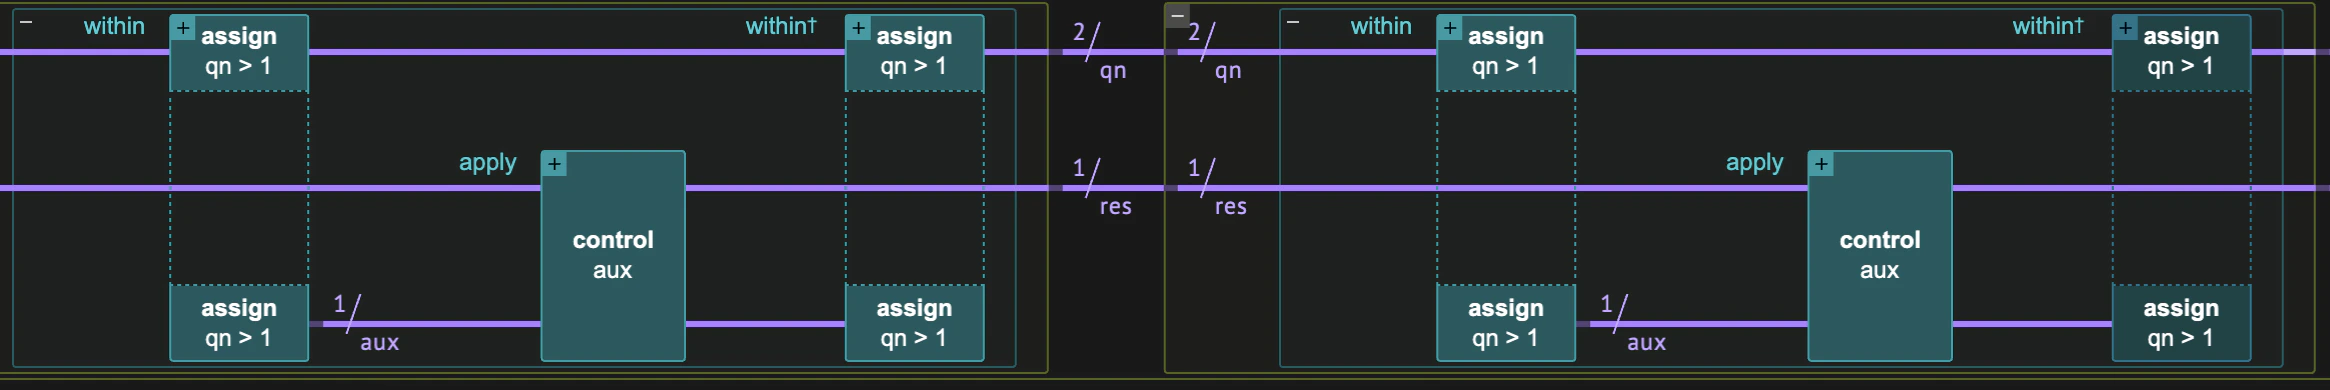Click the 'within†' label in the second circuit

2048,26
